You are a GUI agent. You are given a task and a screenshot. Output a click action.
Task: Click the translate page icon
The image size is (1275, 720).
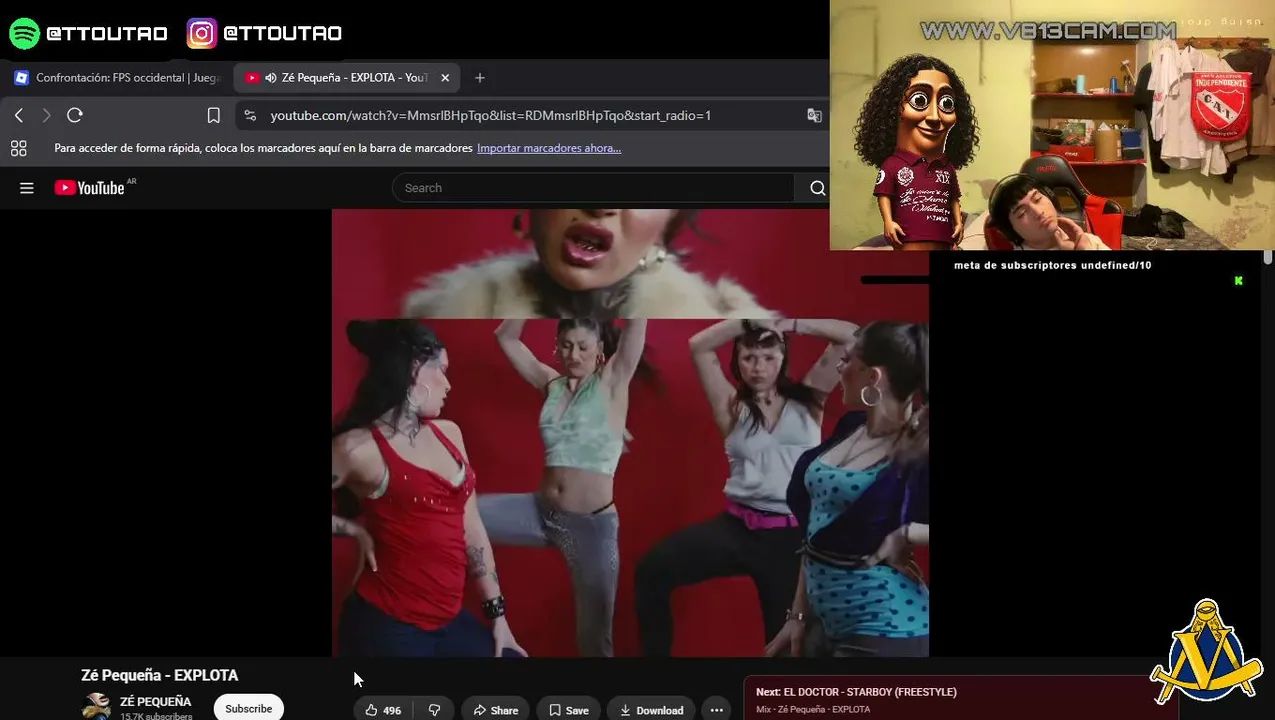coord(814,115)
